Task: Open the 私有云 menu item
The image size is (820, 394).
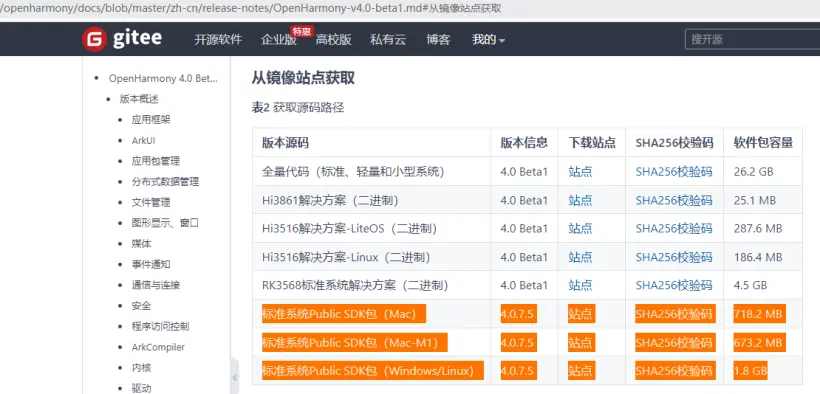Action: 388,39
